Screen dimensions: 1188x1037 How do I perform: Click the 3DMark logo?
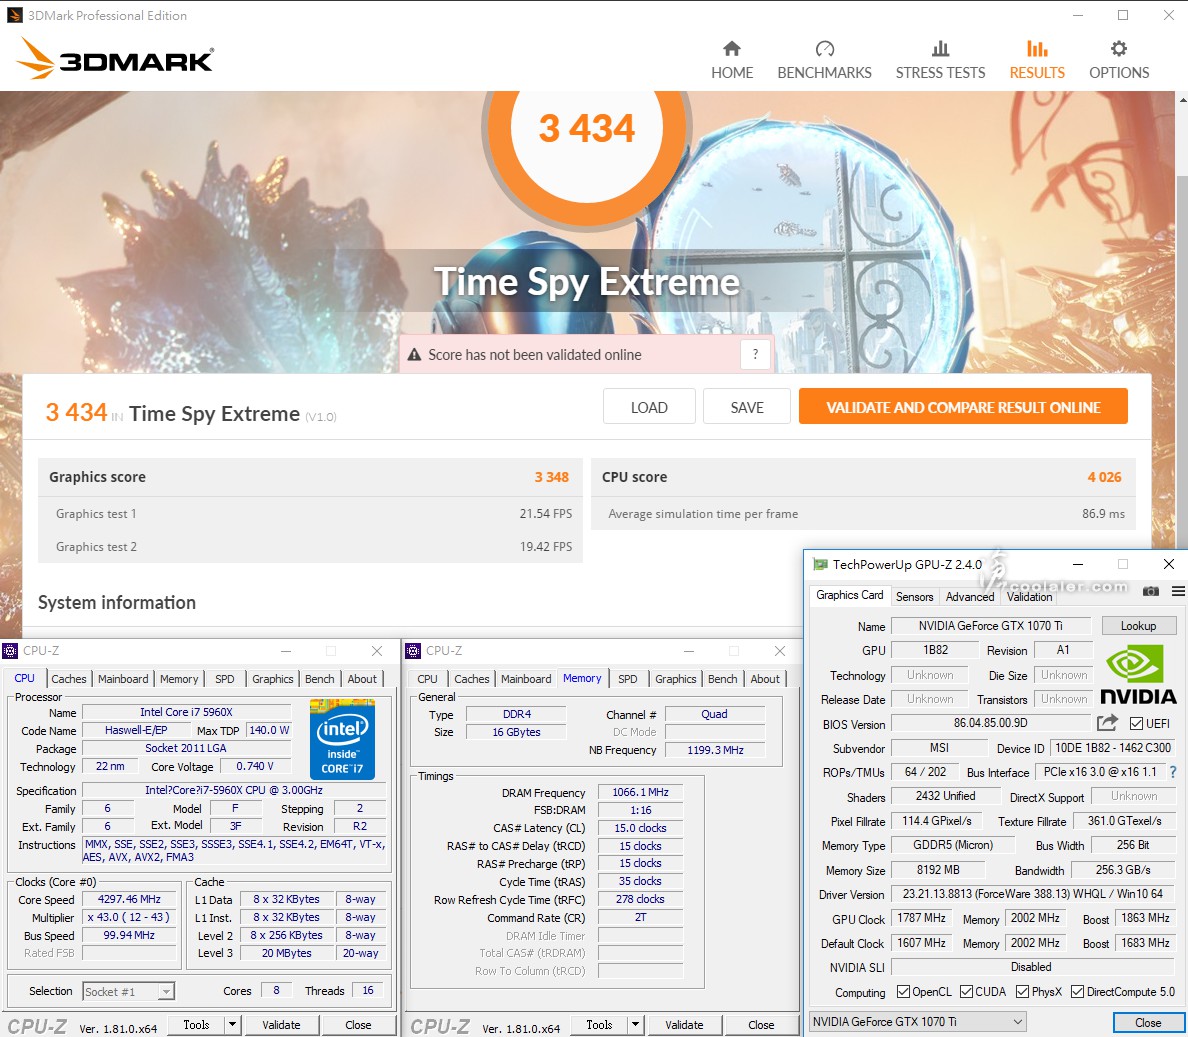tap(115, 59)
